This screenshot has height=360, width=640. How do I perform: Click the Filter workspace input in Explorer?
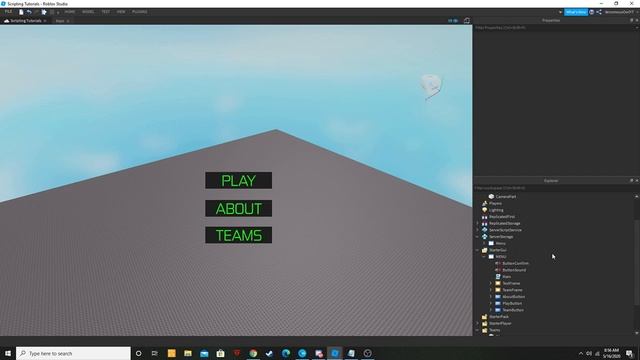[556, 188]
